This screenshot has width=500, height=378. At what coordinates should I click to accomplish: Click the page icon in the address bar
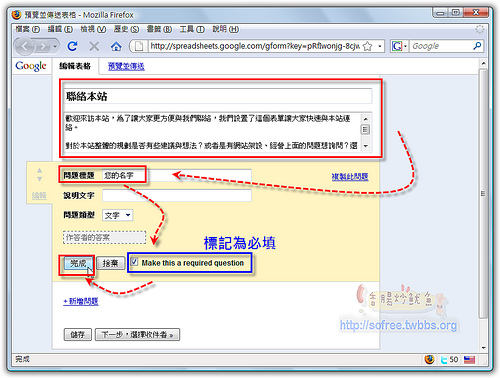(139, 46)
